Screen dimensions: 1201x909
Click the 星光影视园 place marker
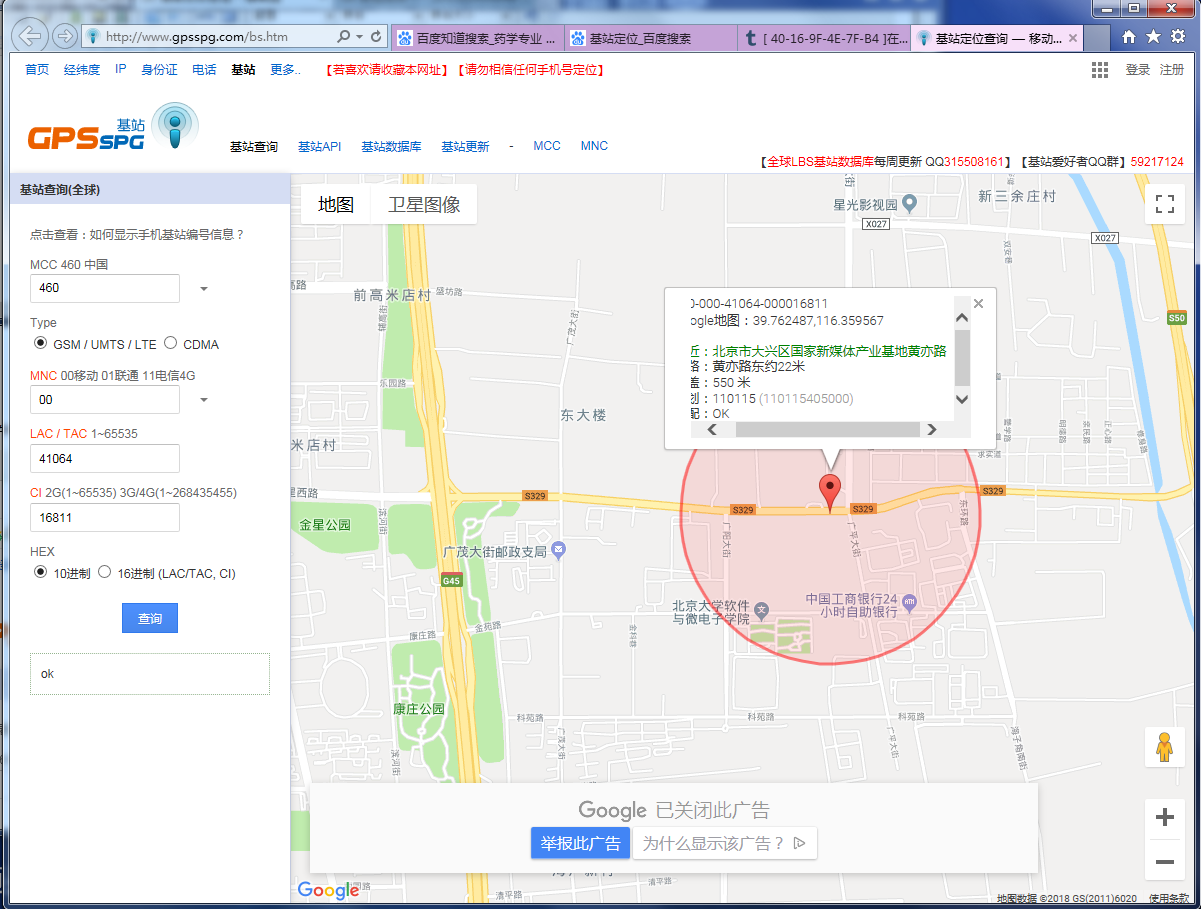pos(909,204)
